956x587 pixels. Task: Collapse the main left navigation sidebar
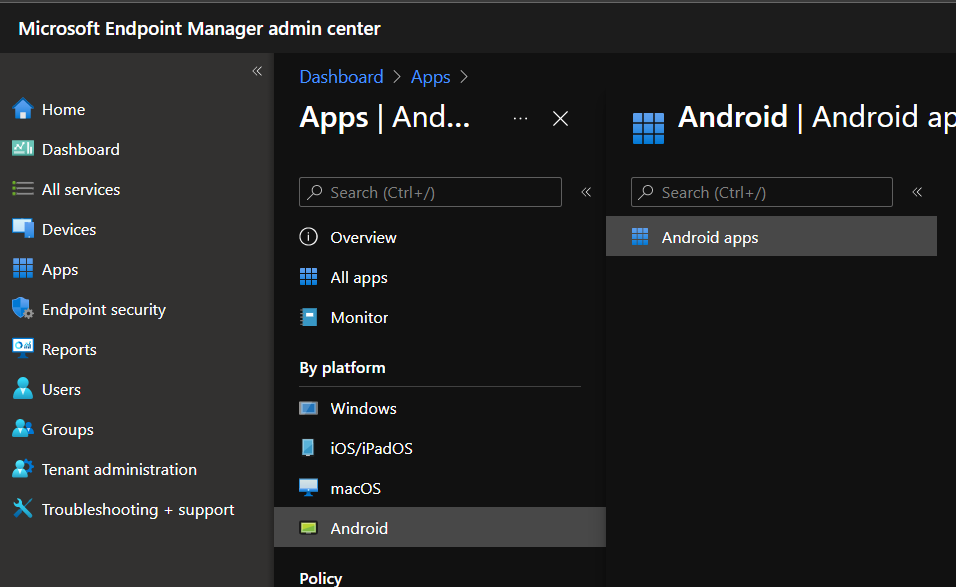[x=257, y=71]
